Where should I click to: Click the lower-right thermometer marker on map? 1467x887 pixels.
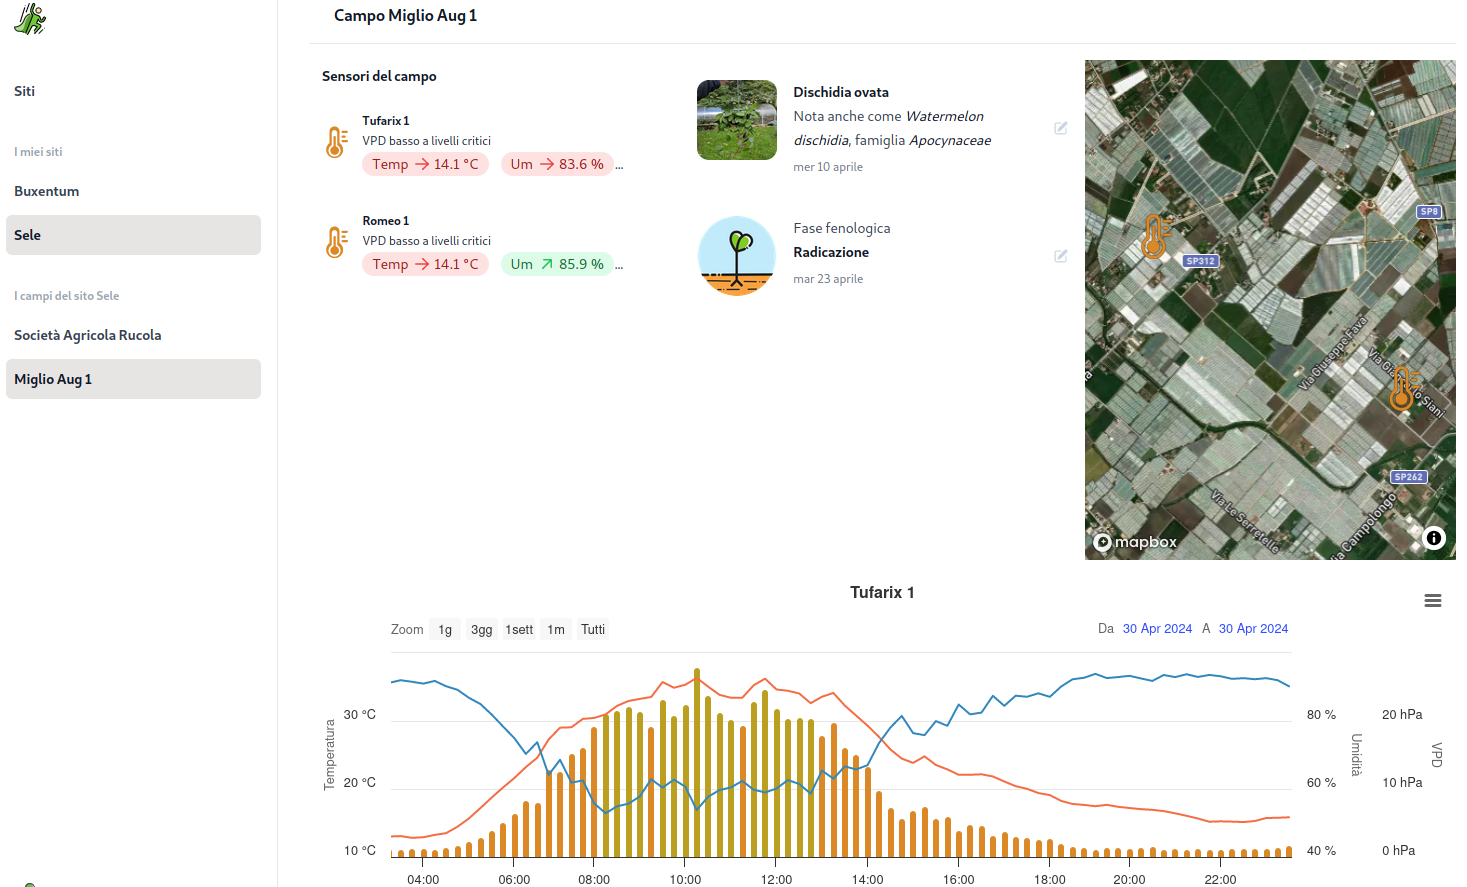coord(1403,388)
